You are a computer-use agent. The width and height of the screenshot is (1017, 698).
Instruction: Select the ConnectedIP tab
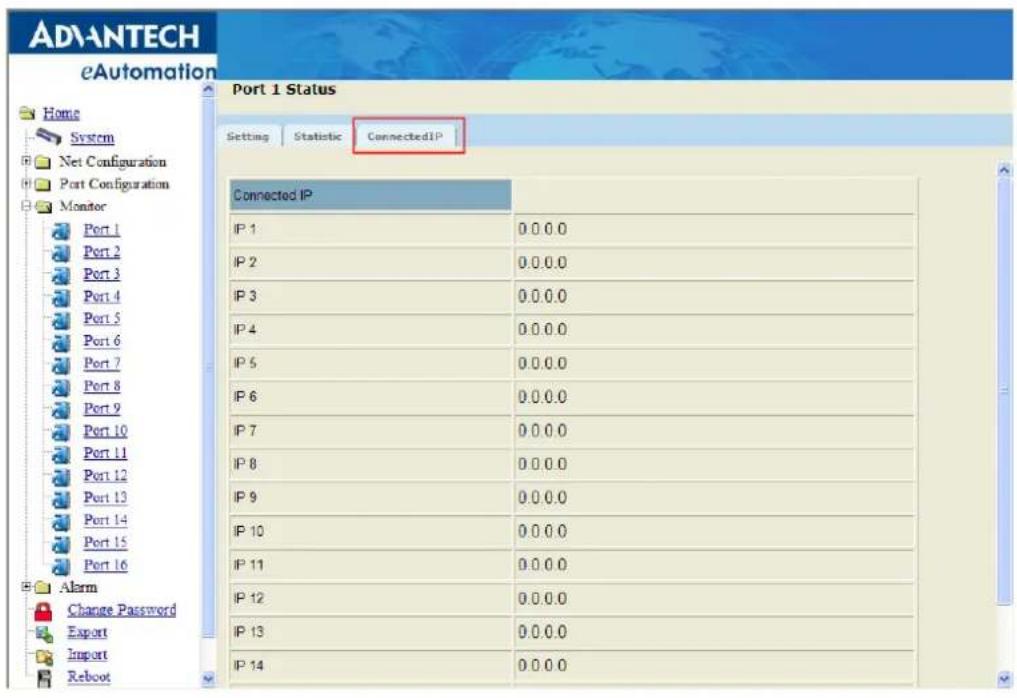pyautogui.click(x=405, y=136)
